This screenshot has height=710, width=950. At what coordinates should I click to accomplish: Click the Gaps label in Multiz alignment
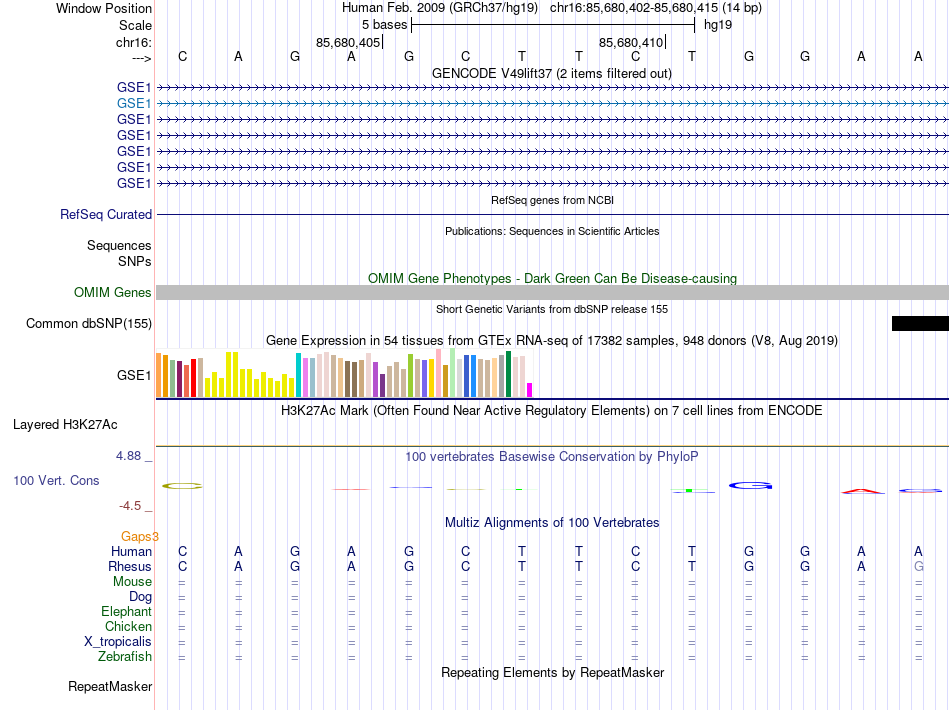tap(139, 536)
